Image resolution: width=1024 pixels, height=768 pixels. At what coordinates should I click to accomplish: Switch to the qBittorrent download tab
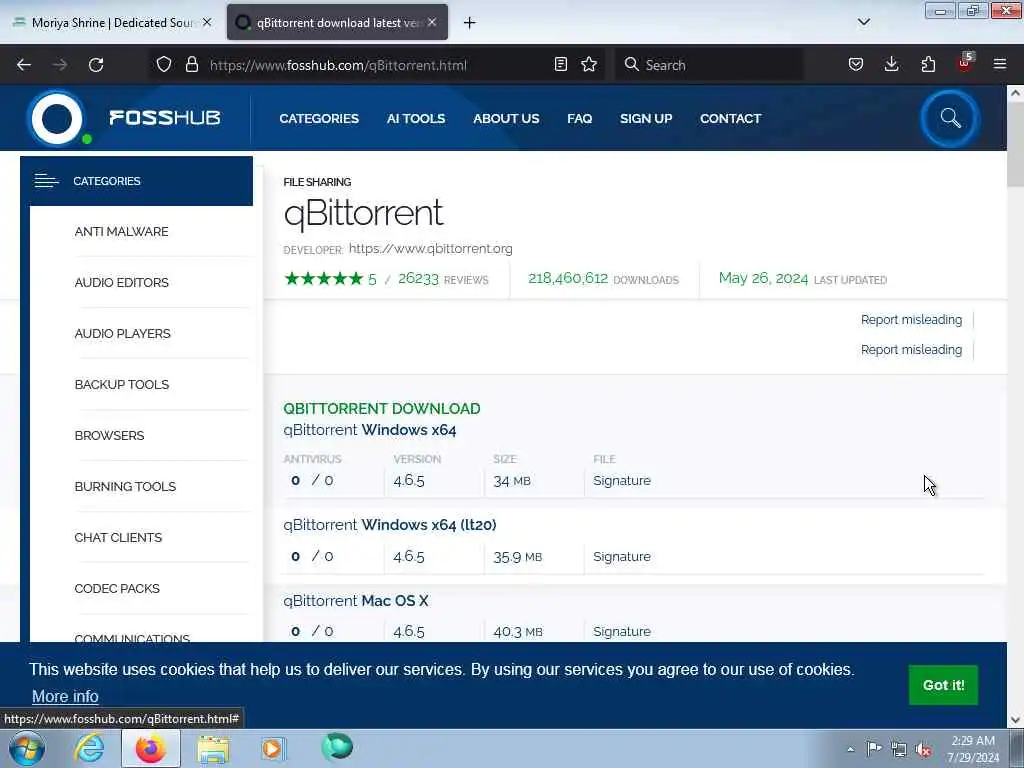337,23
